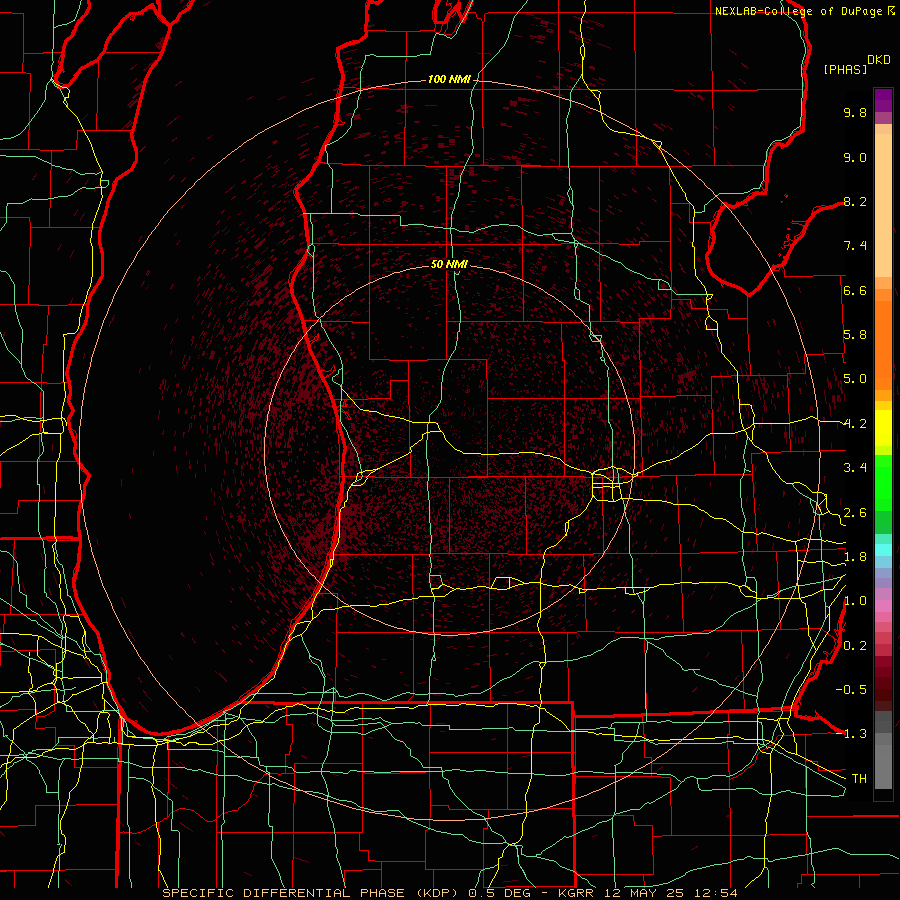Click the 2.6 scale value

tap(855, 513)
